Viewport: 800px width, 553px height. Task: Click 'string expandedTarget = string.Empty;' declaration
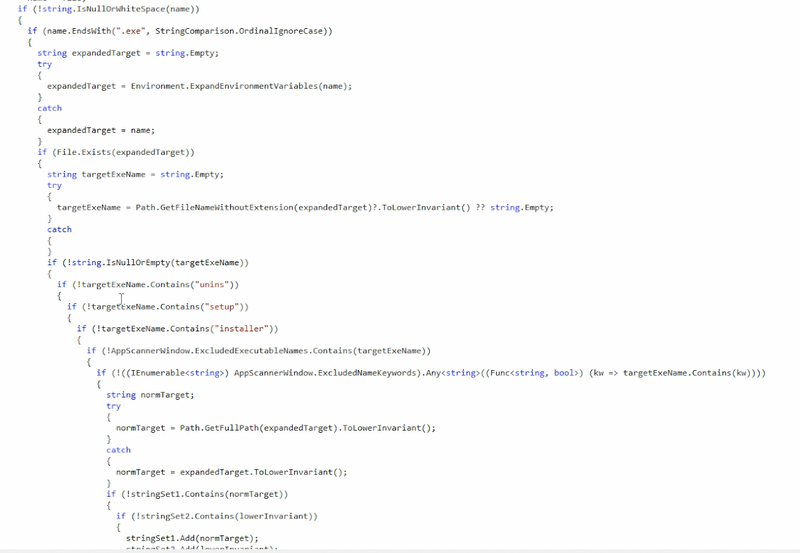pos(128,53)
